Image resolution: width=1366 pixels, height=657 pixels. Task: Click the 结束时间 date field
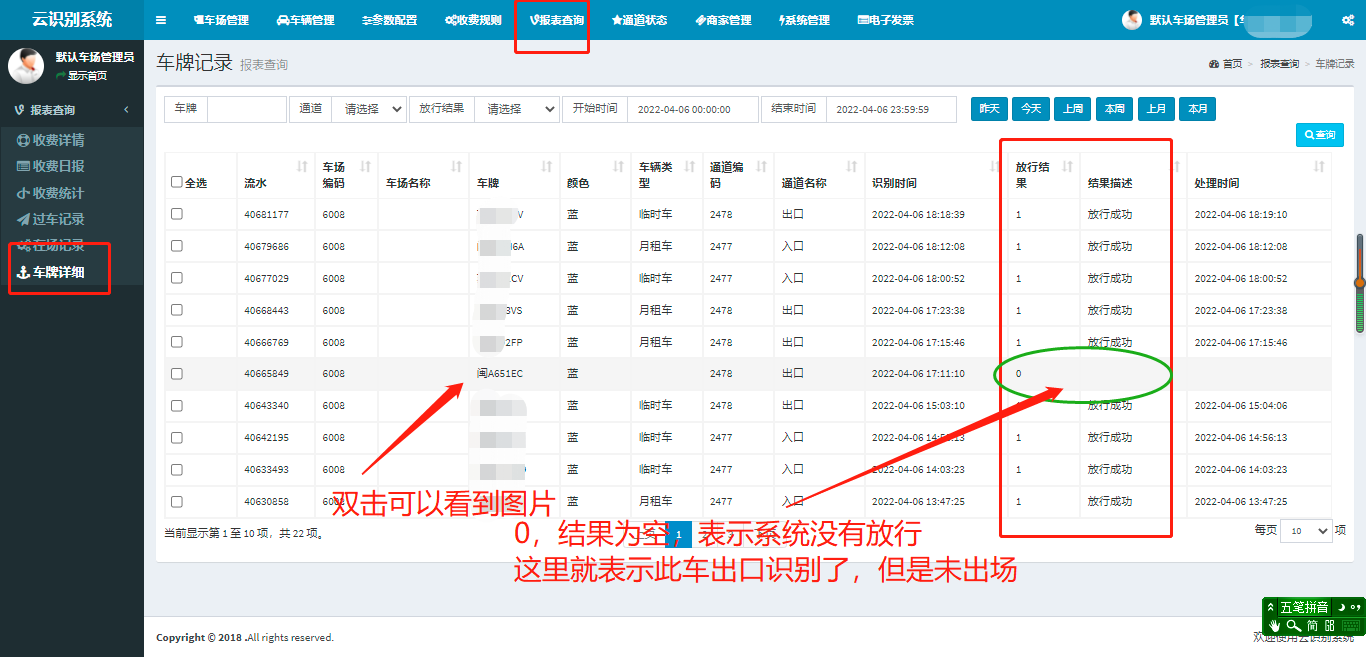coord(890,109)
